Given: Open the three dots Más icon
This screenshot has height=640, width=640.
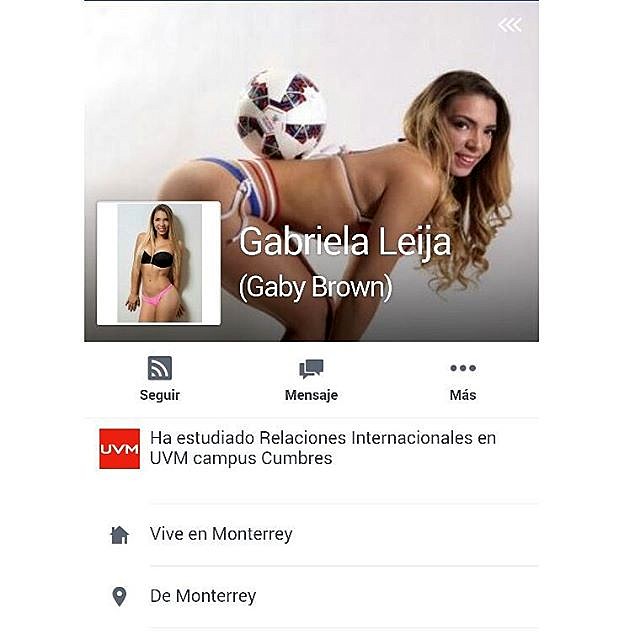Looking at the screenshot, I should point(463,368).
